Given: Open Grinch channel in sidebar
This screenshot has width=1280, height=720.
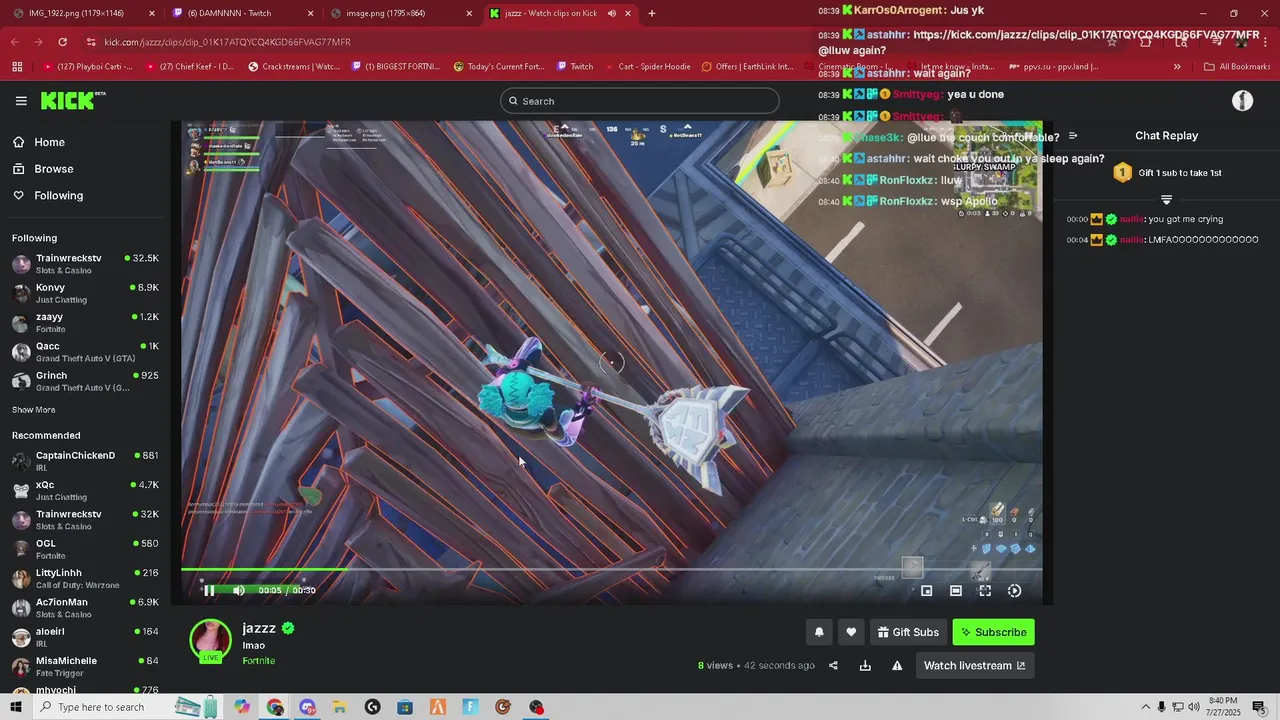Looking at the screenshot, I should coord(85,381).
